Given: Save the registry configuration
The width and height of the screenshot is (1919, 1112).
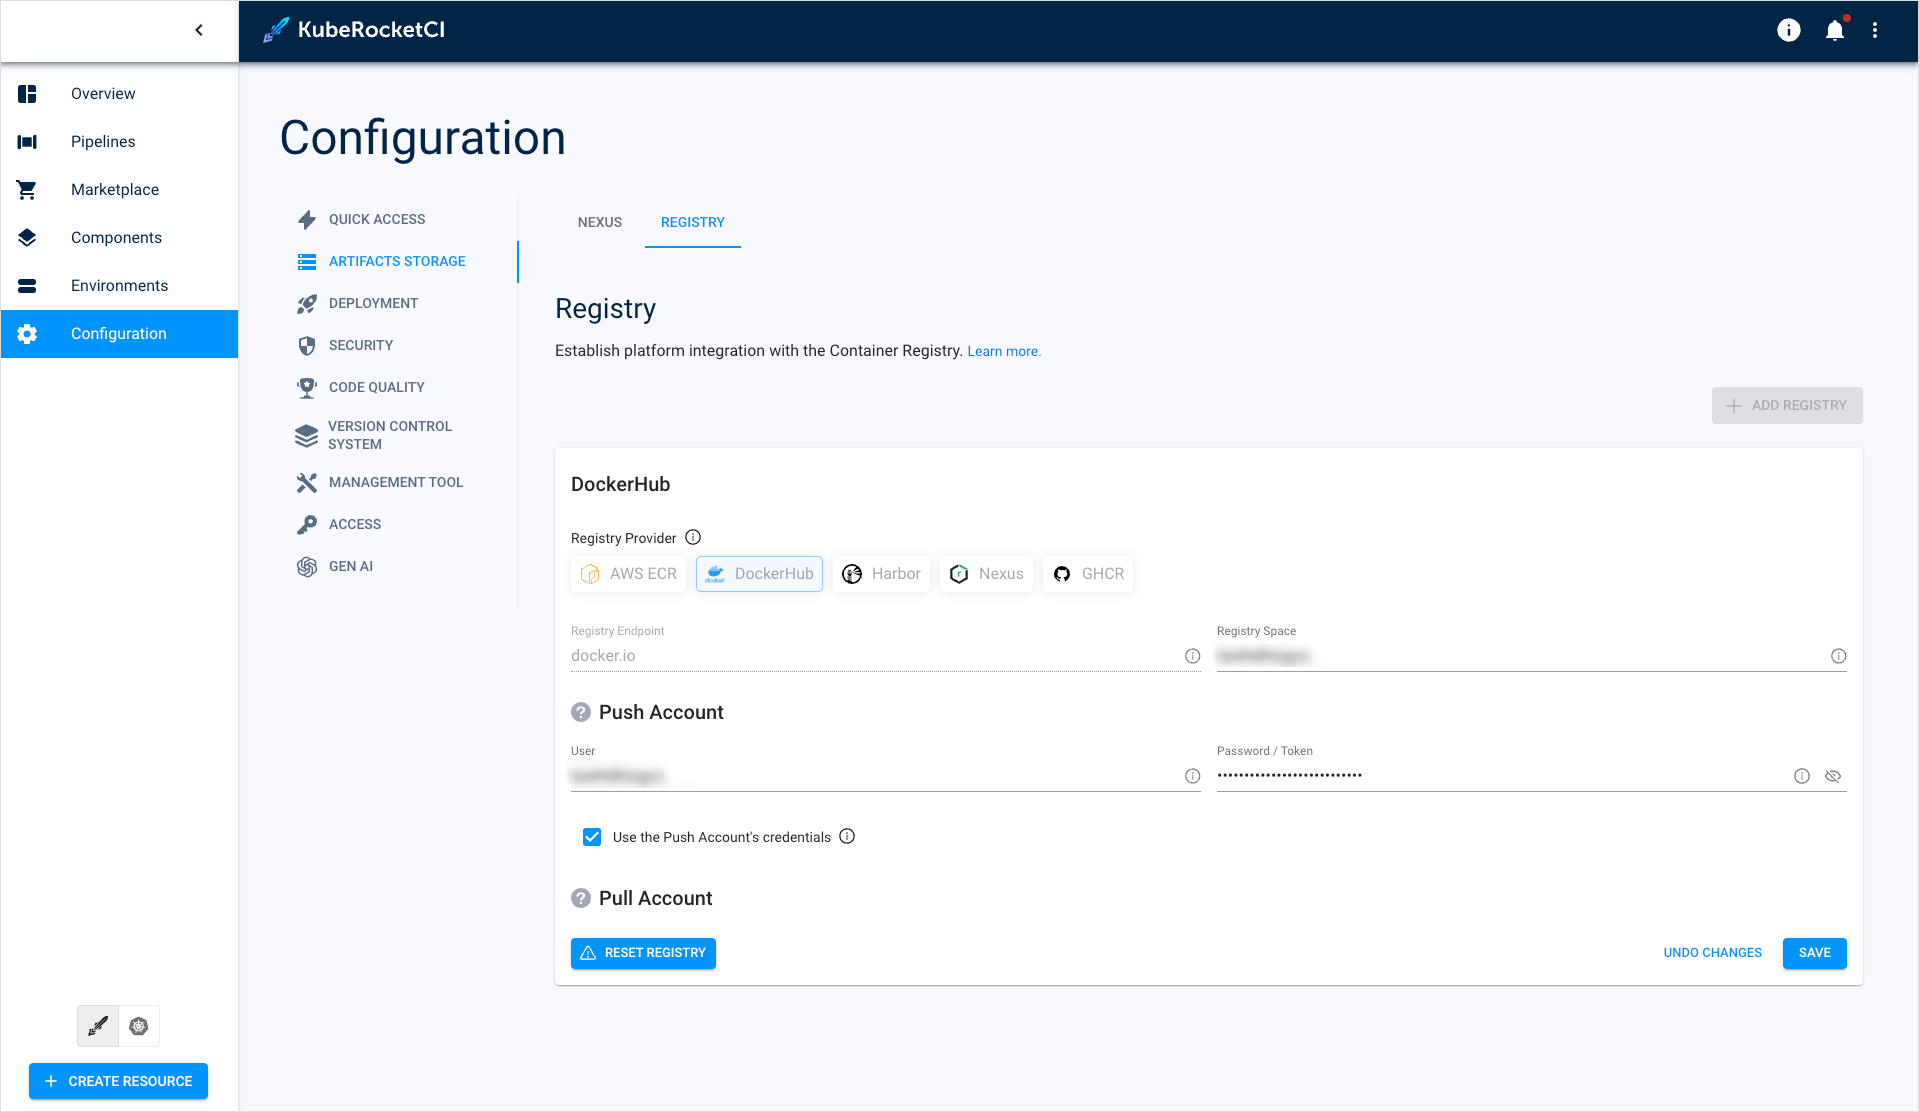Looking at the screenshot, I should point(1814,953).
